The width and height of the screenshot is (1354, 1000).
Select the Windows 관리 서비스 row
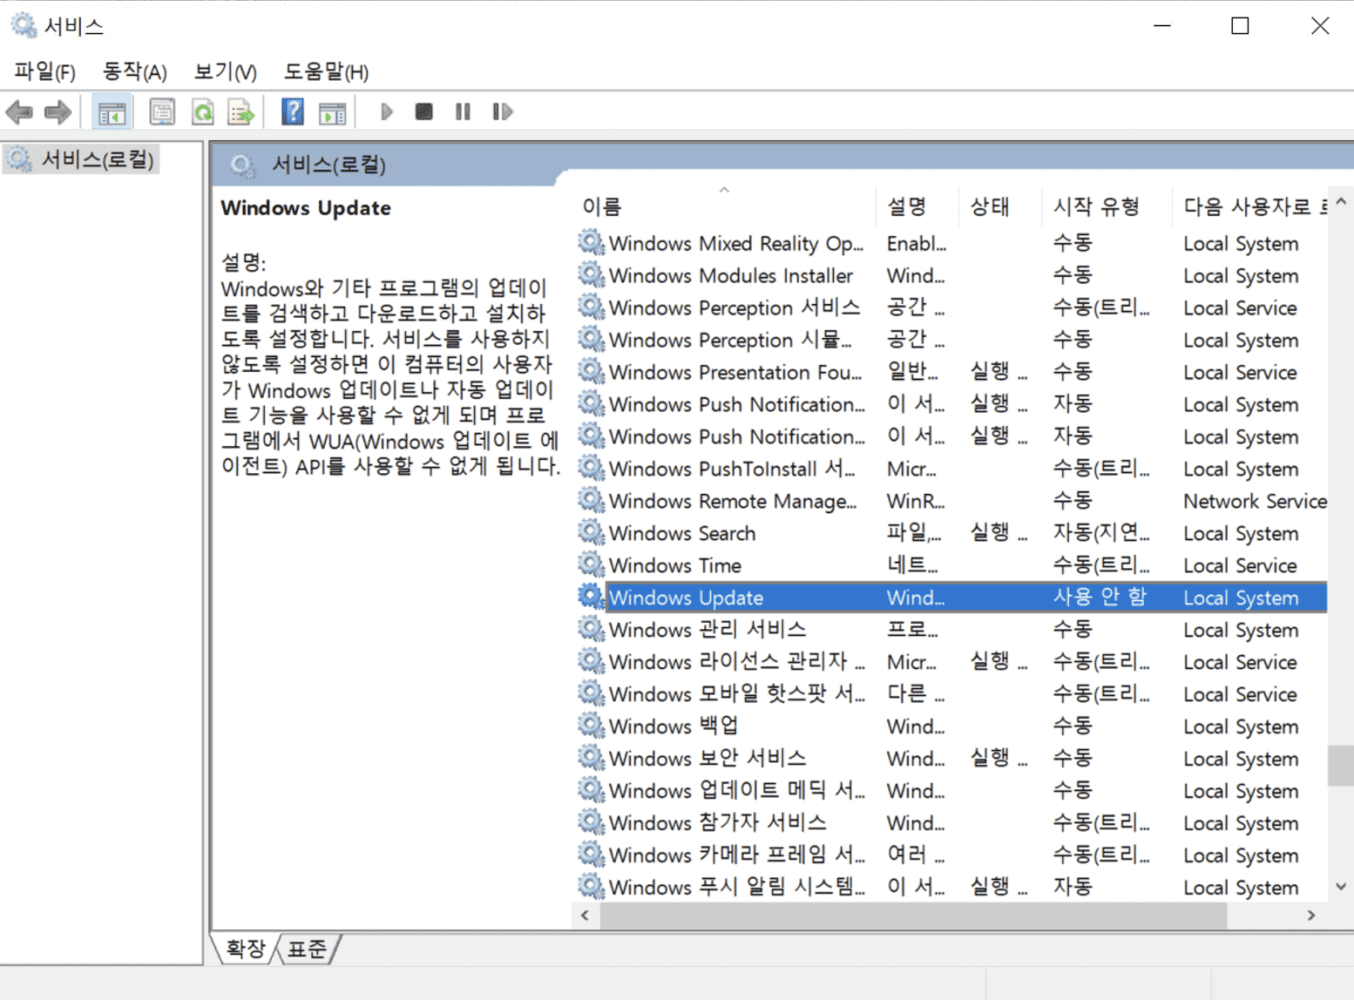click(951, 629)
